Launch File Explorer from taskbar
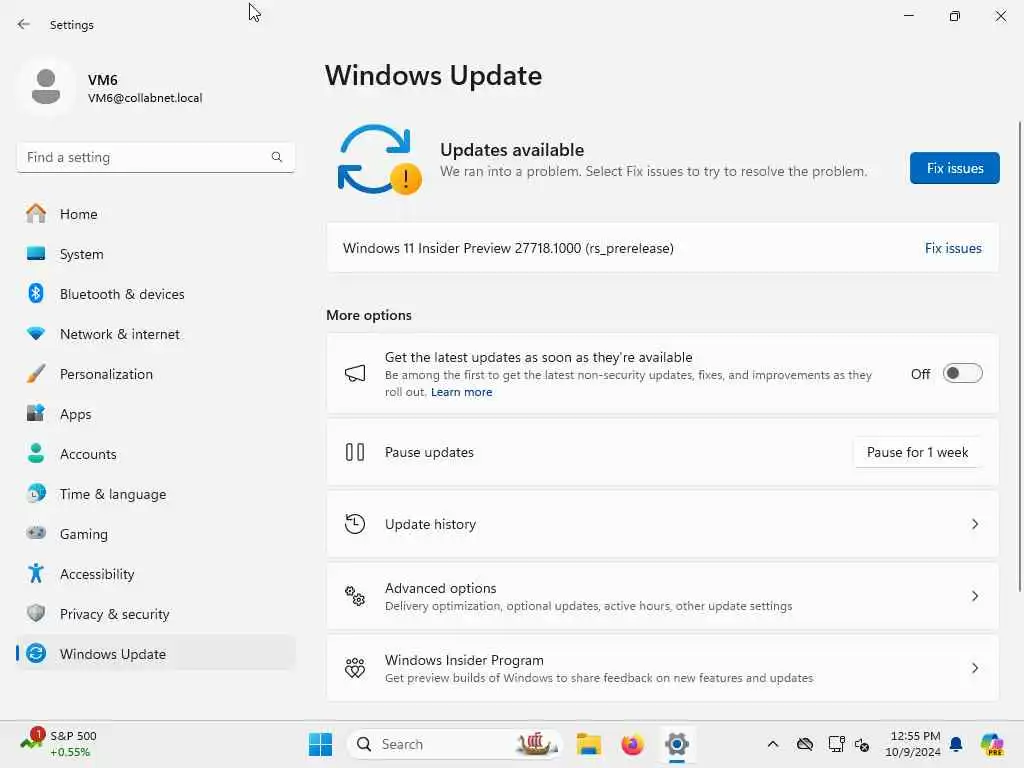Image resolution: width=1024 pixels, height=768 pixels. pyautogui.click(x=588, y=744)
